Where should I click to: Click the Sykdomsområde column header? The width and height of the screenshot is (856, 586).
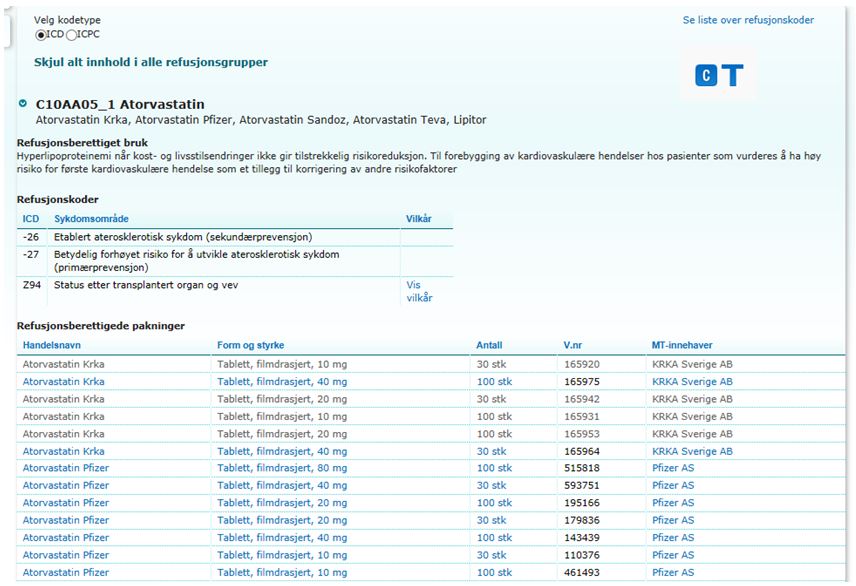[92, 219]
